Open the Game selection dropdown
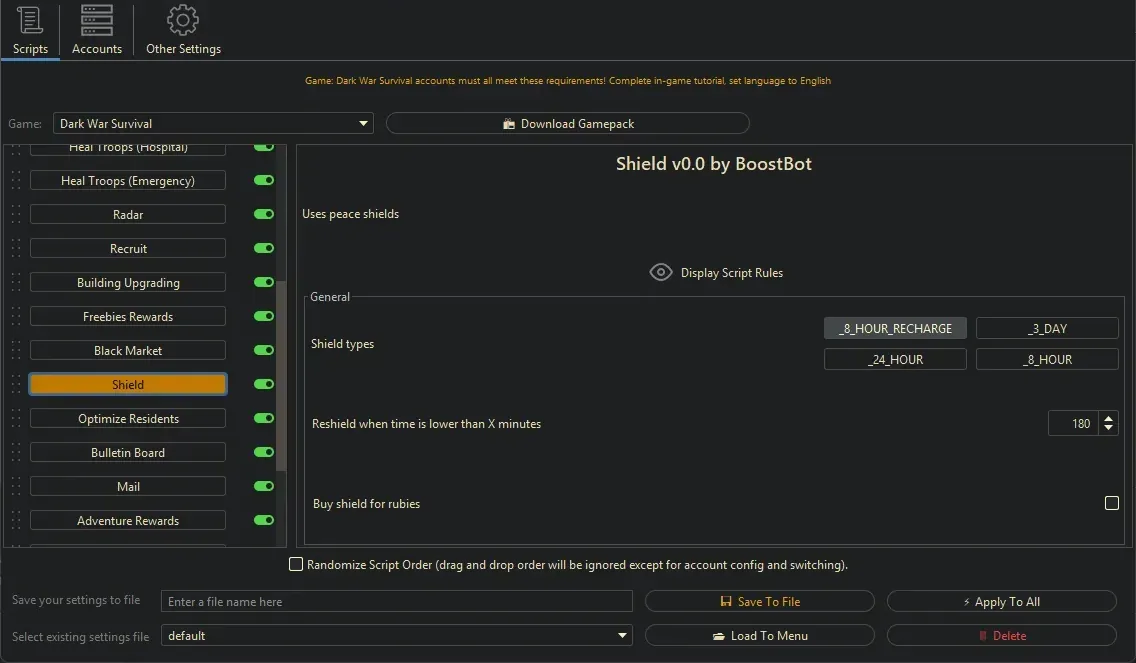Image resolution: width=1136 pixels, height=663 pixels. (x=213, y=123)
